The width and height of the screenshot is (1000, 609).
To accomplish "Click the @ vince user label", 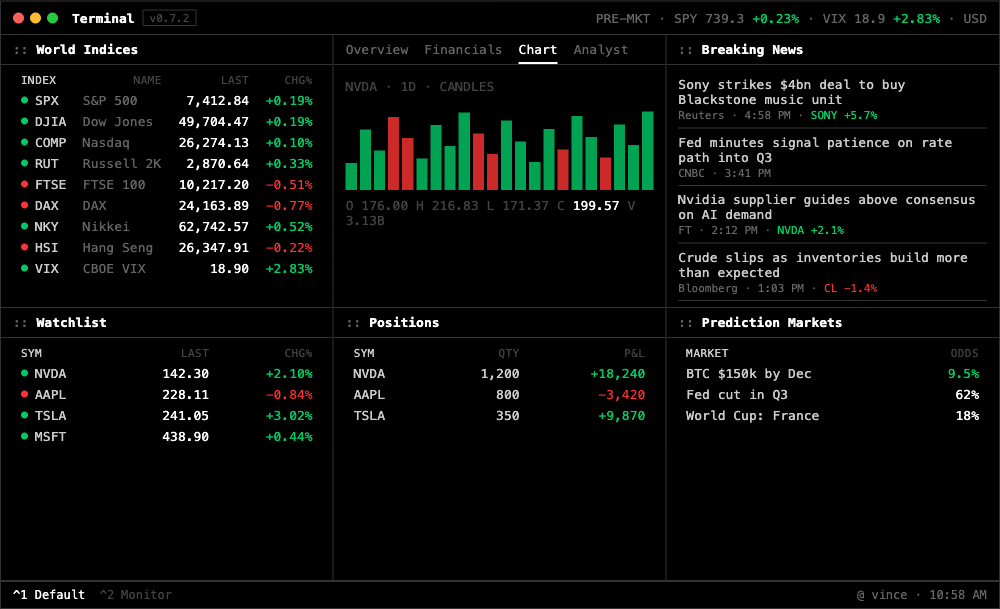I will tap(881, 595).
